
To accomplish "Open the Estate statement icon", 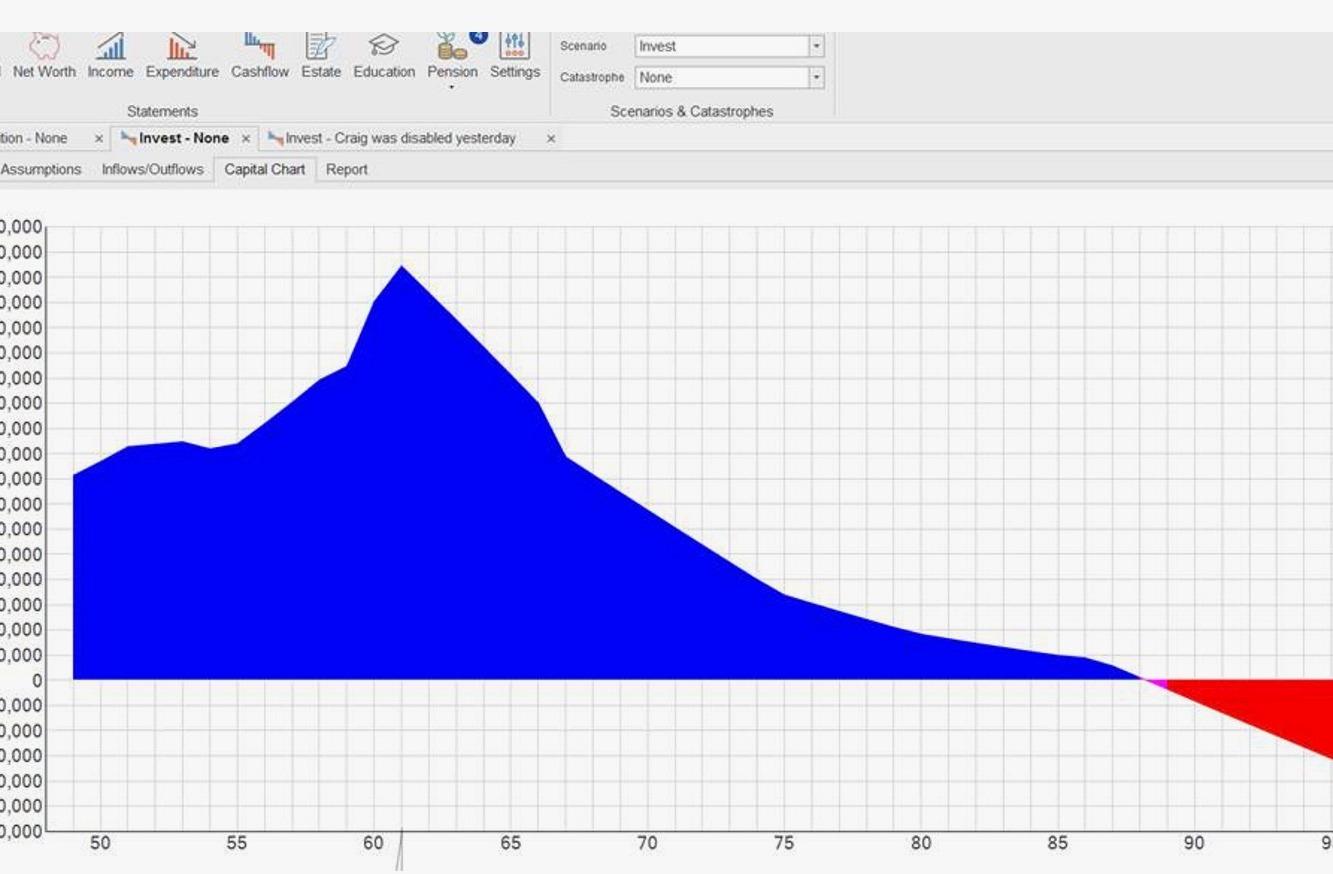I will tap(320, 47).
